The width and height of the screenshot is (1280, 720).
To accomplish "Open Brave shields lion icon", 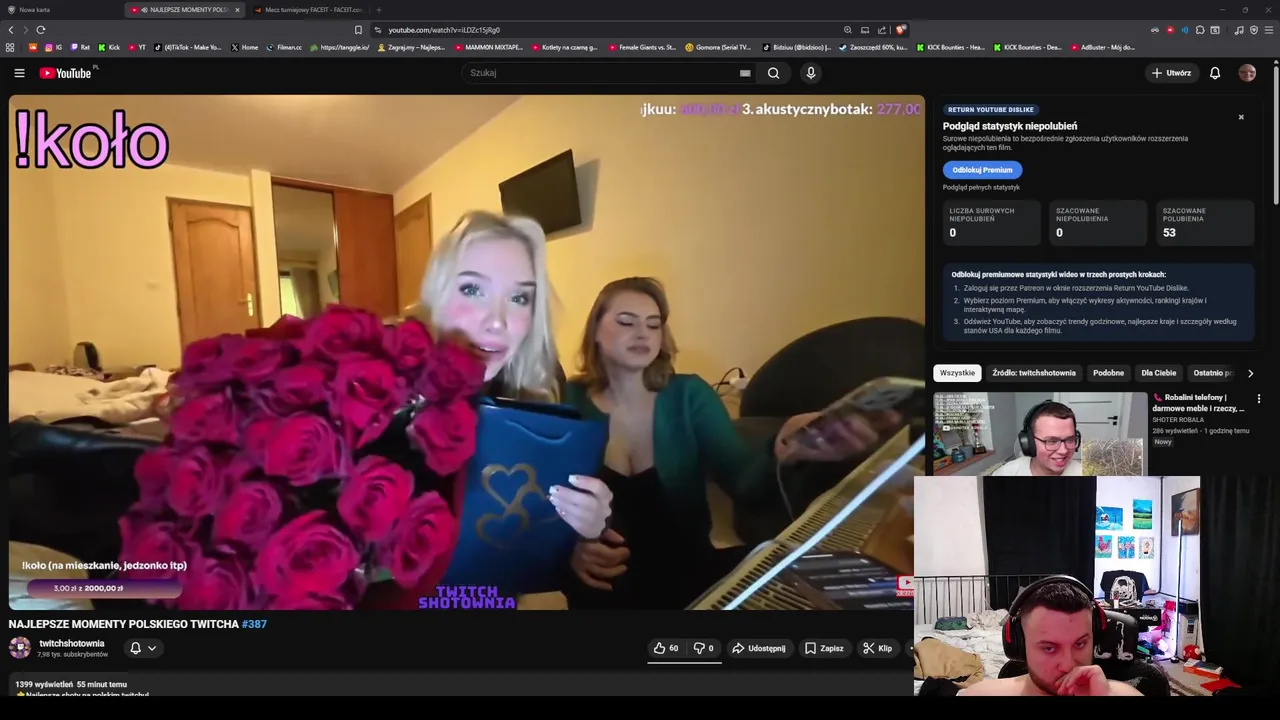I will pos(901,30).
